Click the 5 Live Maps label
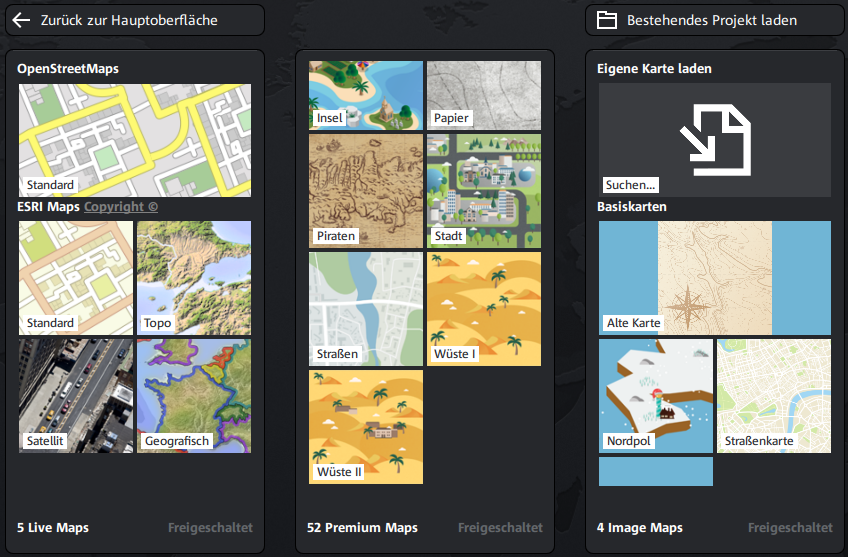 pyautogui.click(x=53, y=528)
